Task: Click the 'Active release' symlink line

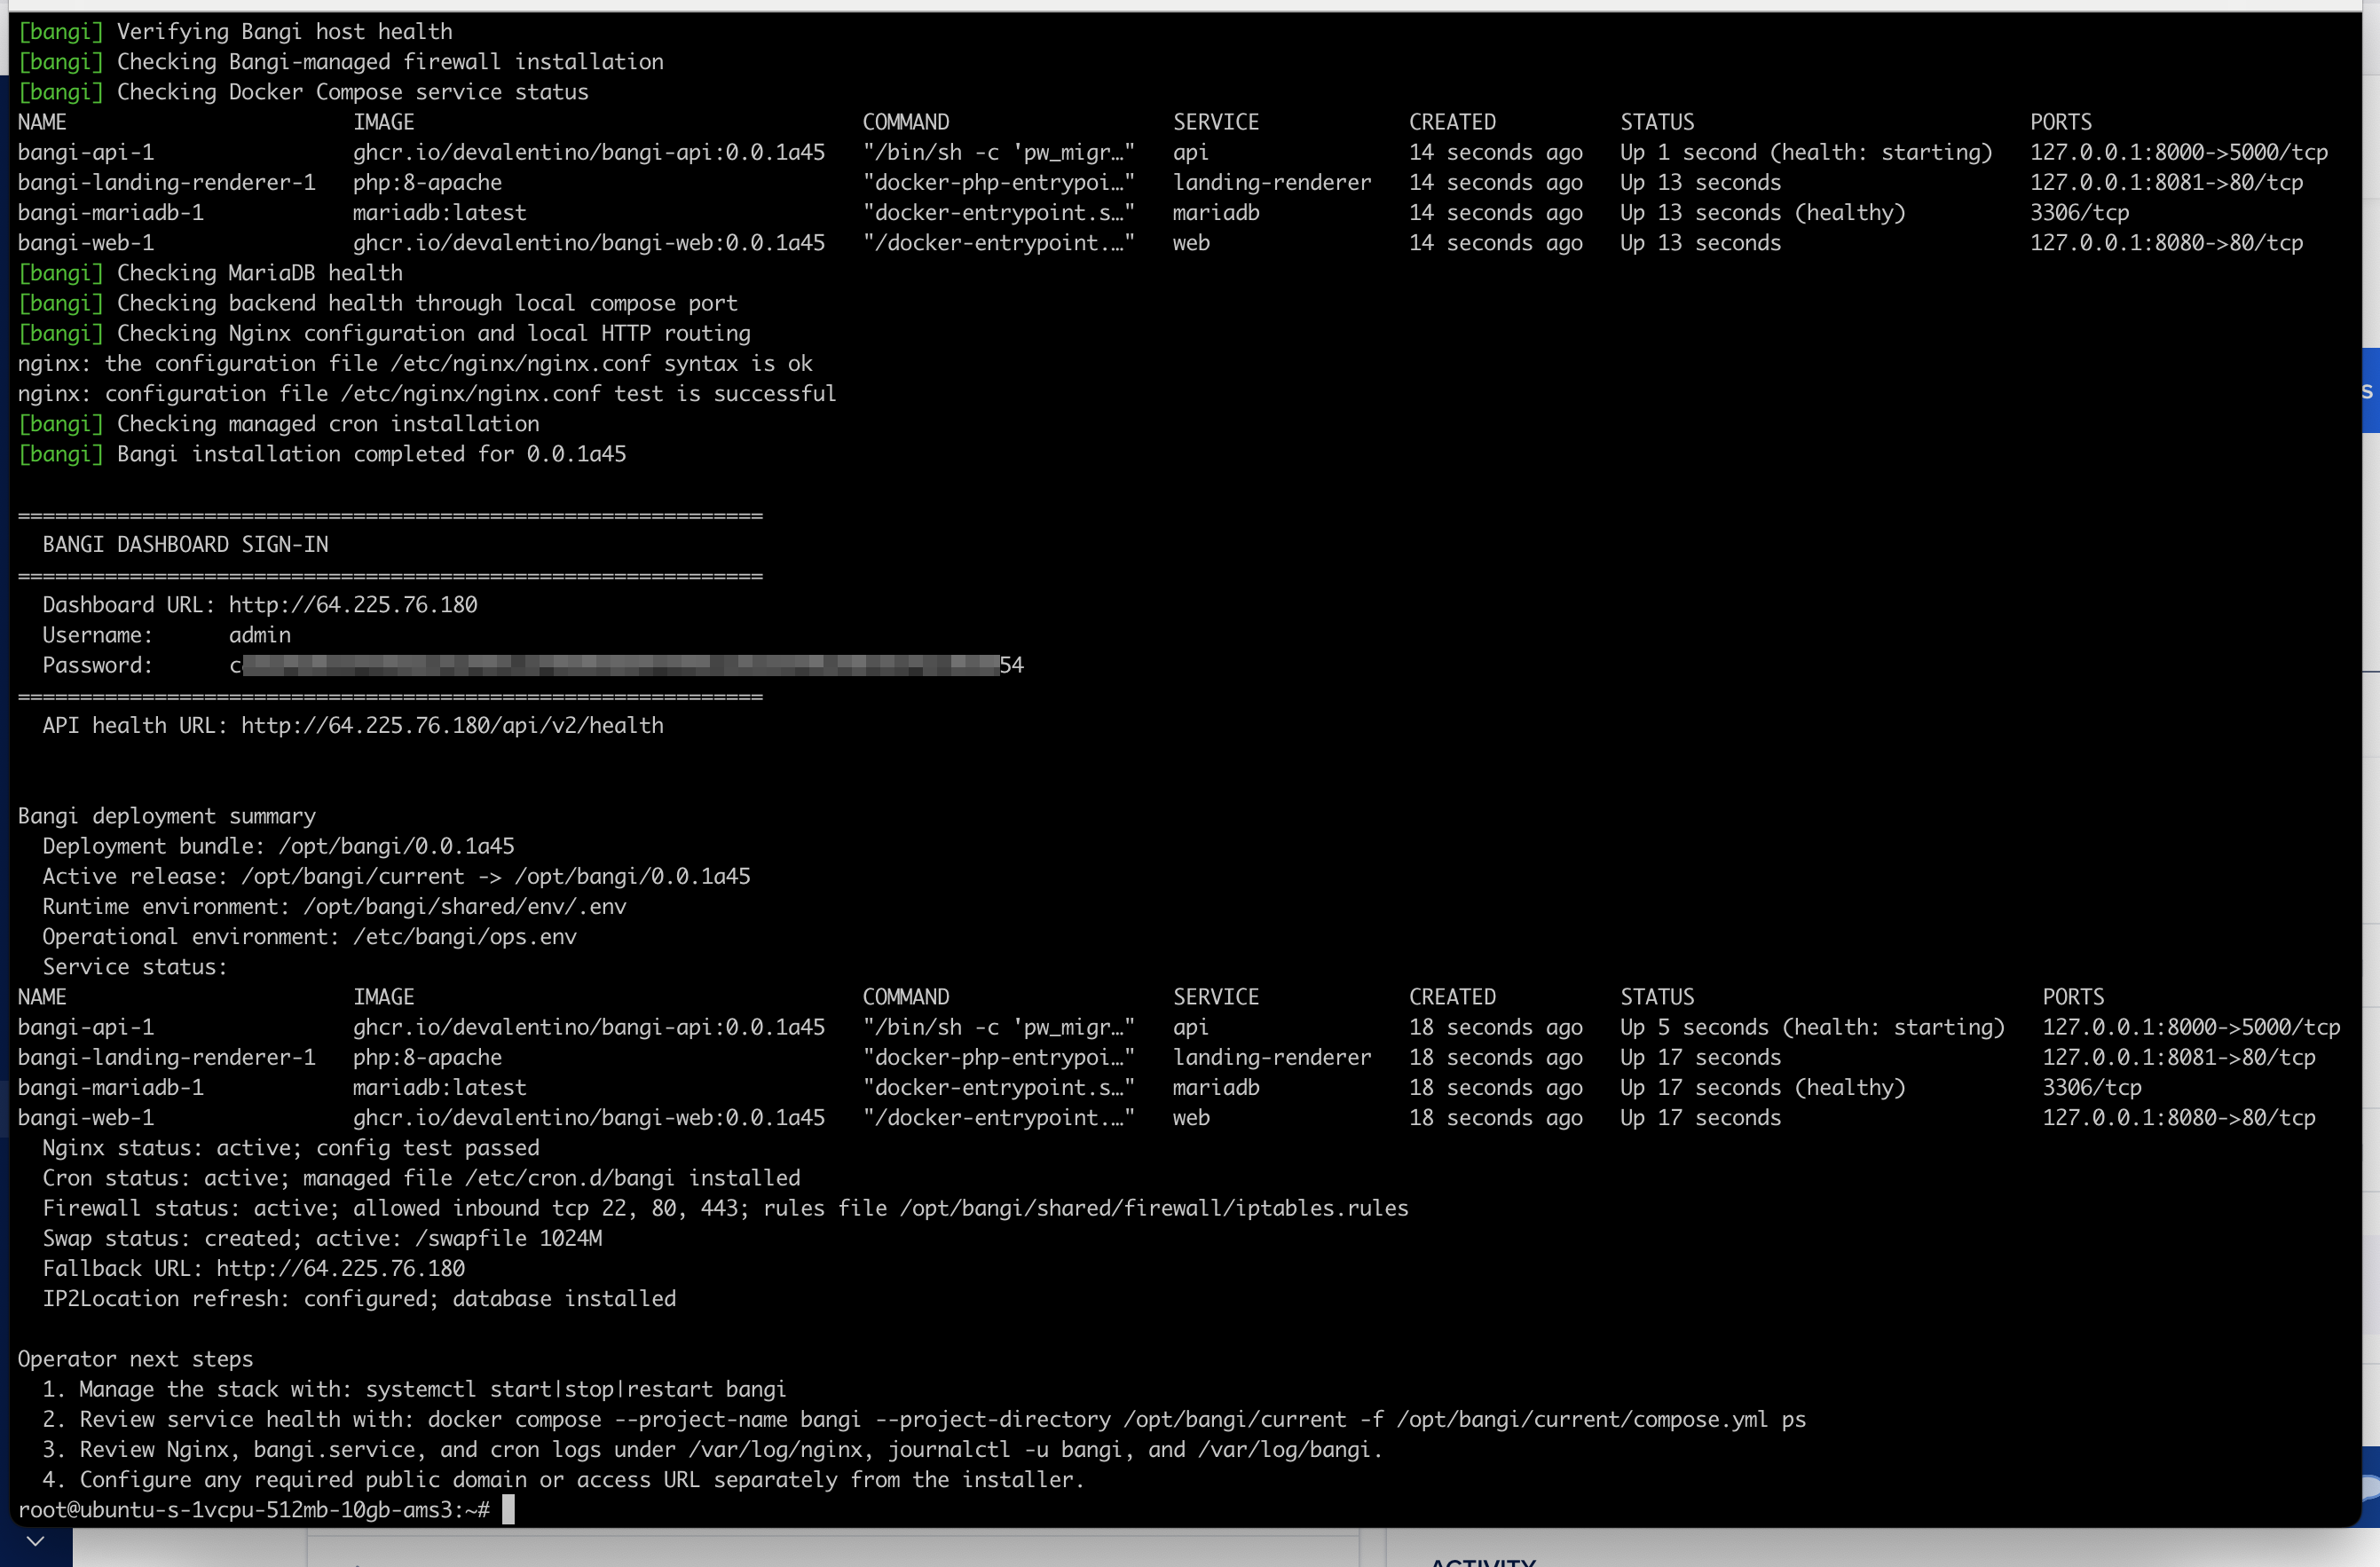Action: coord(396,877)
